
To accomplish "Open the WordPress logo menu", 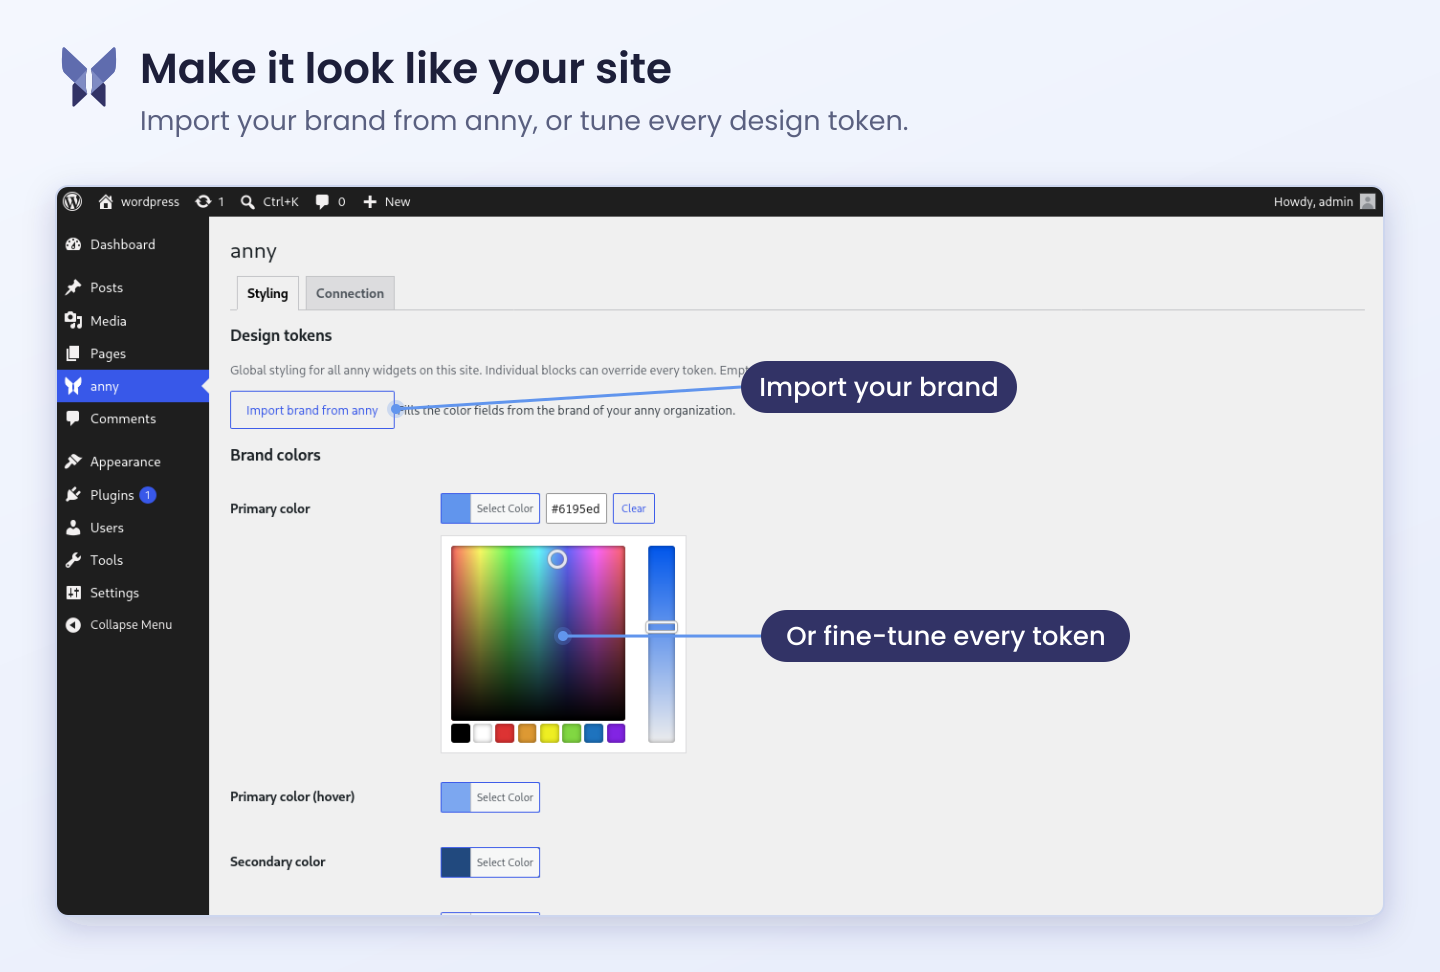I will click(73, 201).
